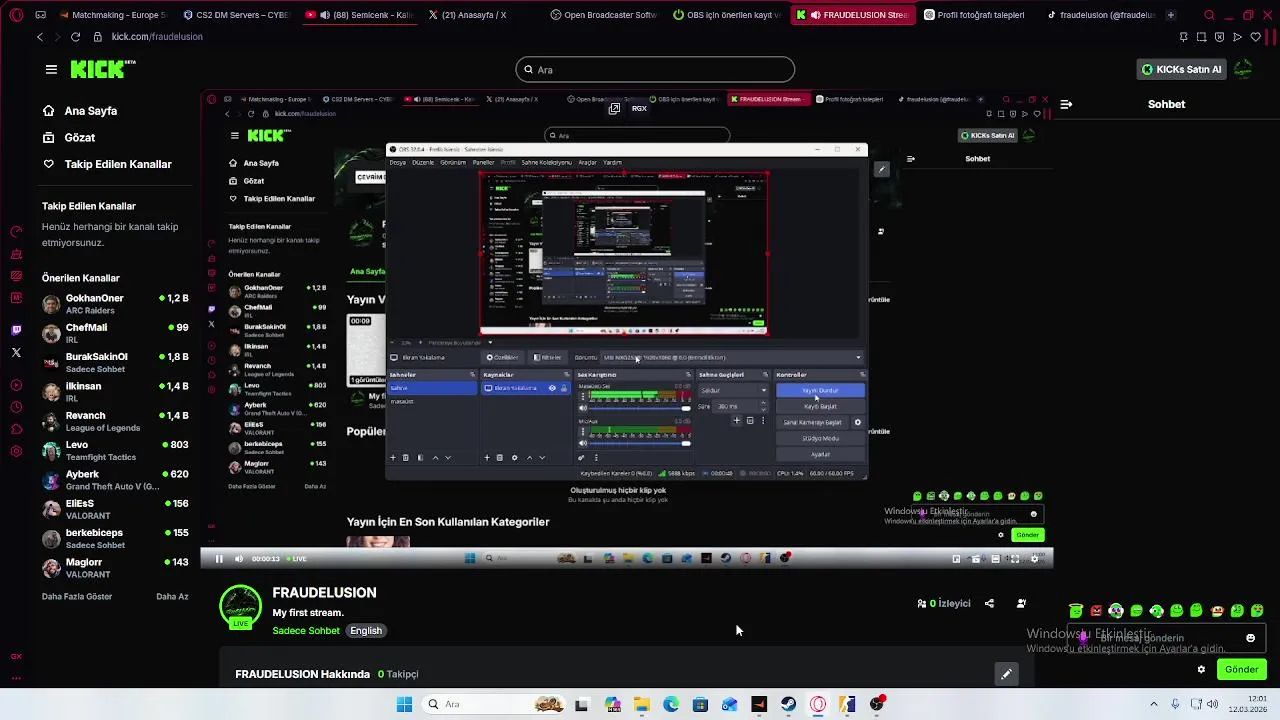Click the Kick search field
The width and height of the screenshot is (1280, 720).
coord(655,70)
